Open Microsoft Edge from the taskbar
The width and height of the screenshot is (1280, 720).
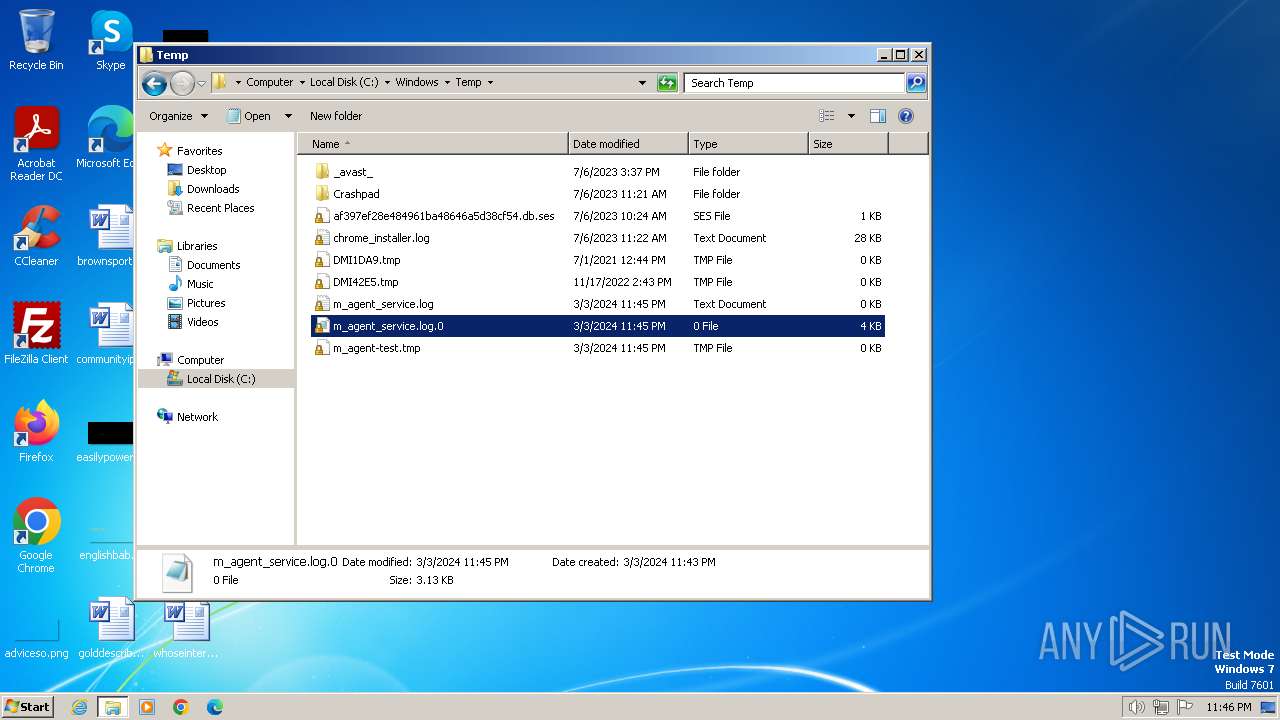[215, 707]
